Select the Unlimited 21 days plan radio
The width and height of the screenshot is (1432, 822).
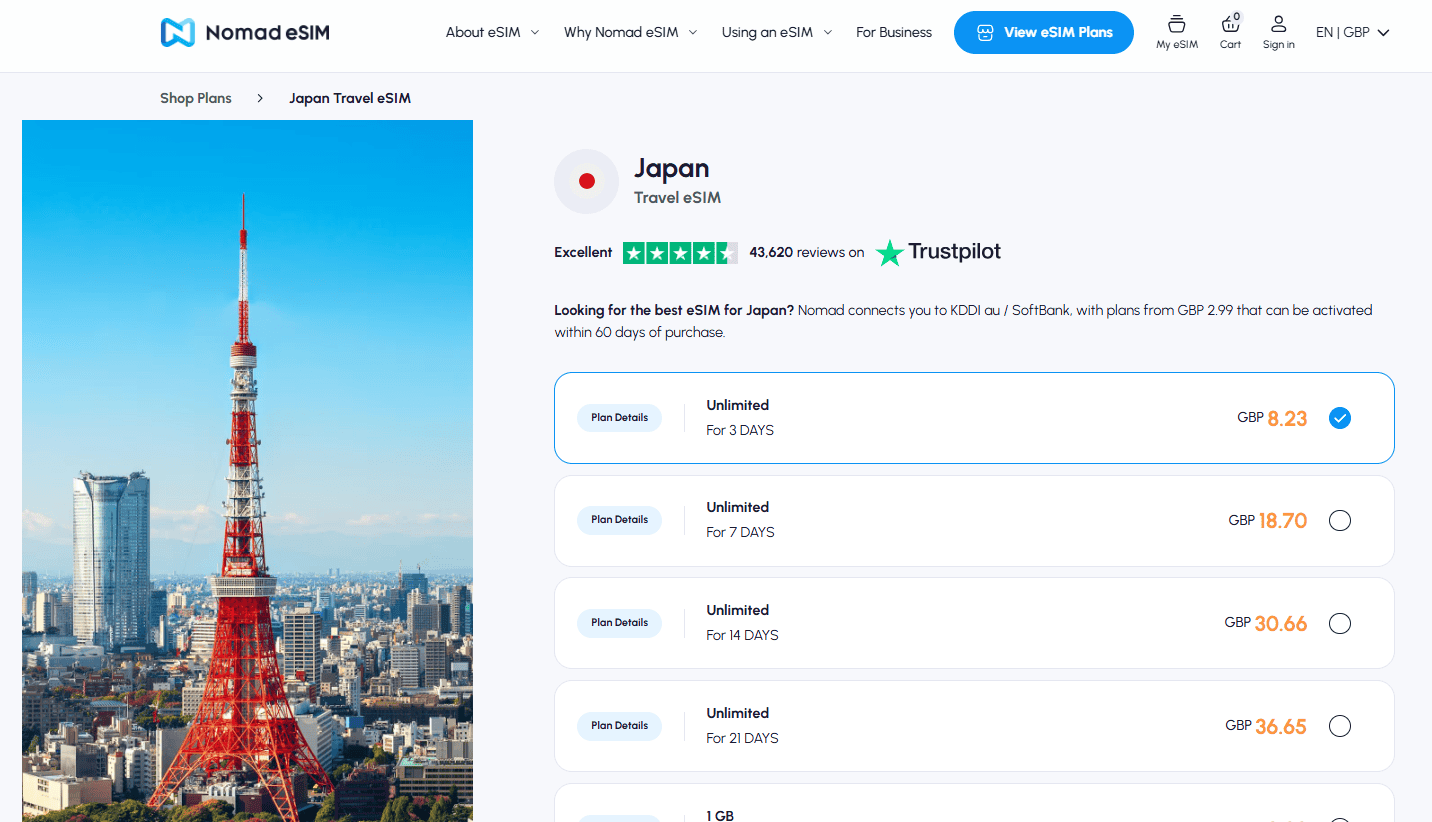tap(1340, 726)
